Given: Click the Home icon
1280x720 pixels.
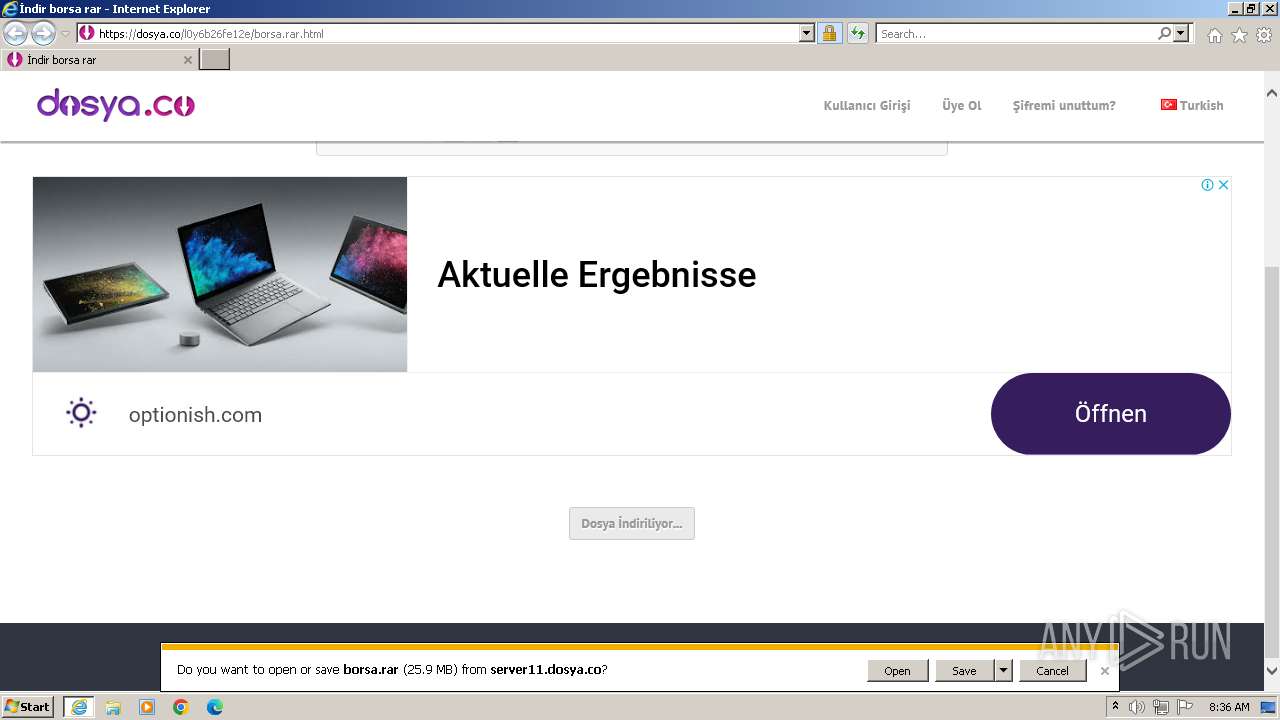Looking at the screenshot, I should pyautogui.click(x=1214, y=35).
